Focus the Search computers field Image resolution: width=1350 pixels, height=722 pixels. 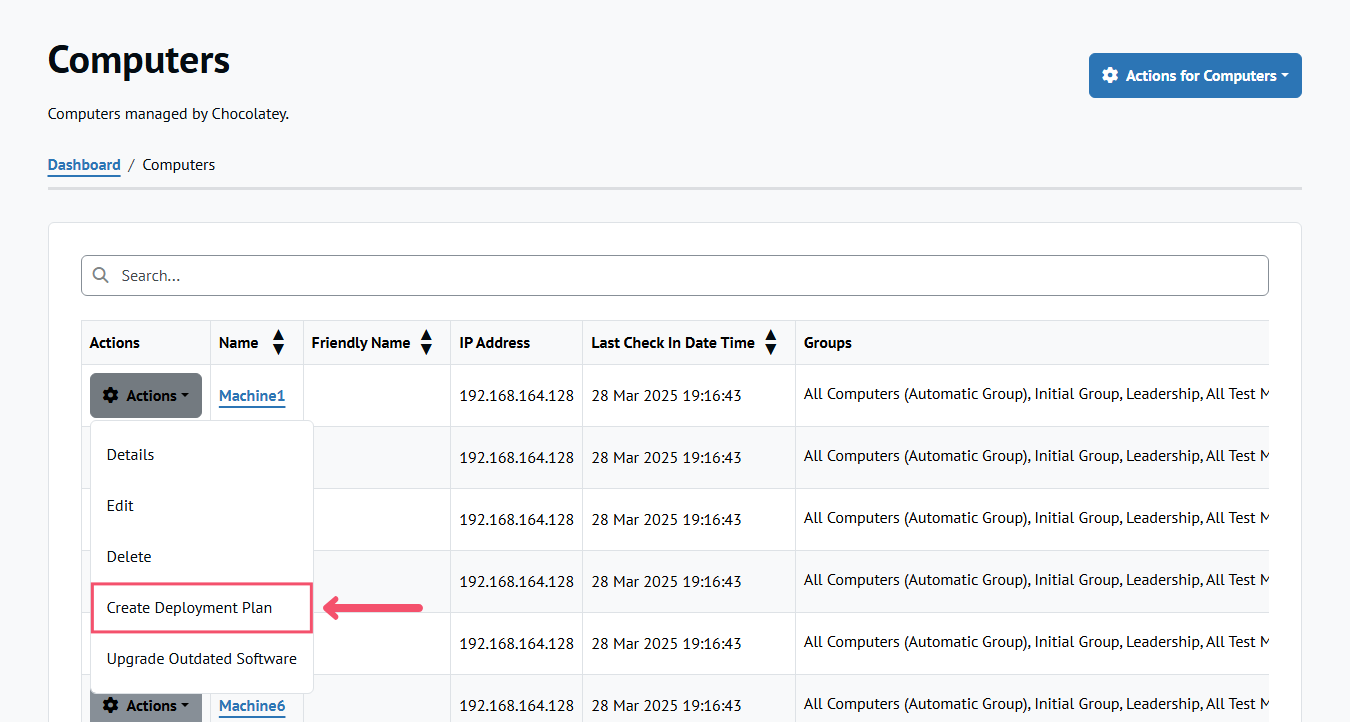(x=675, y=276)
